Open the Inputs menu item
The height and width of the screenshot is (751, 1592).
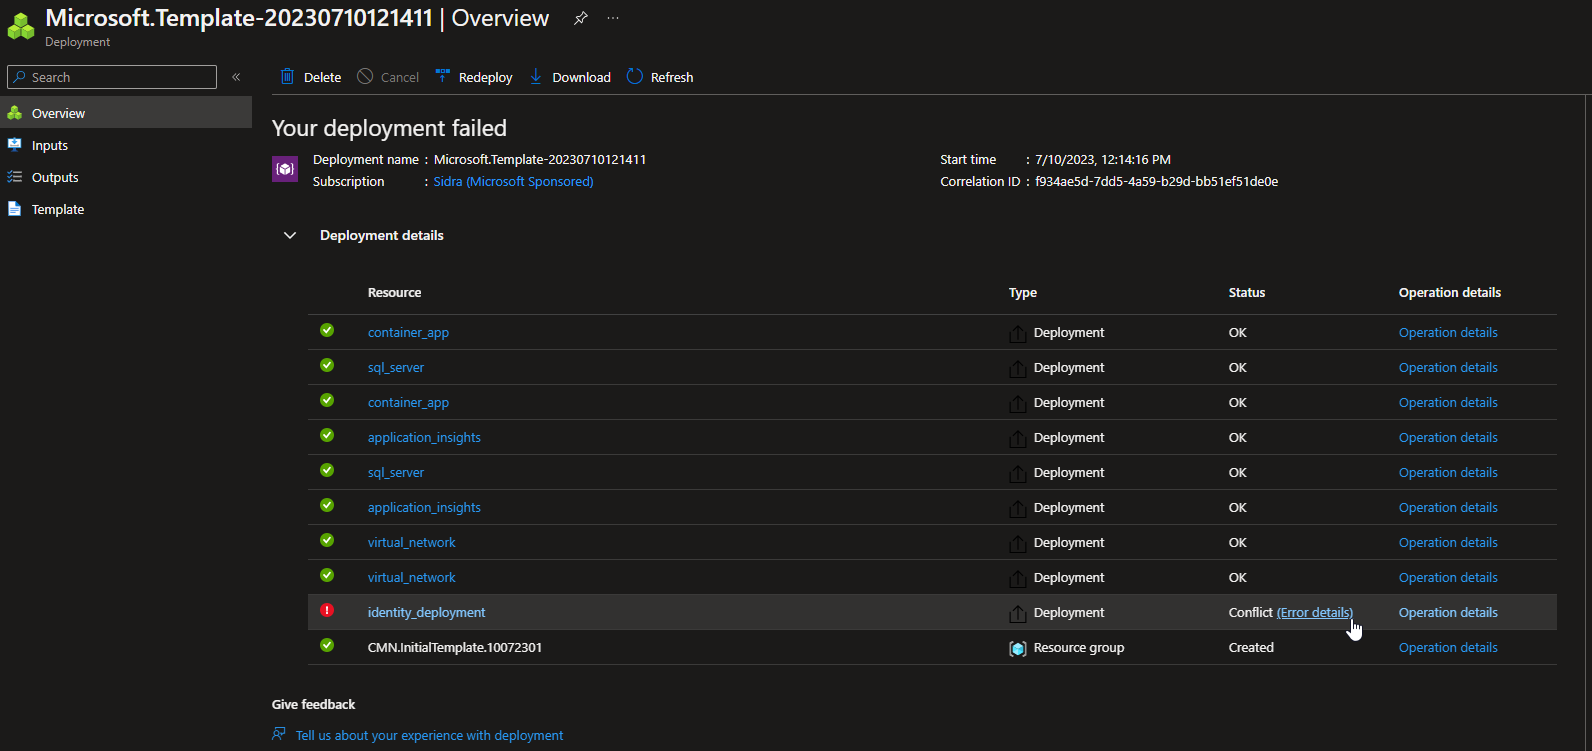50,145
